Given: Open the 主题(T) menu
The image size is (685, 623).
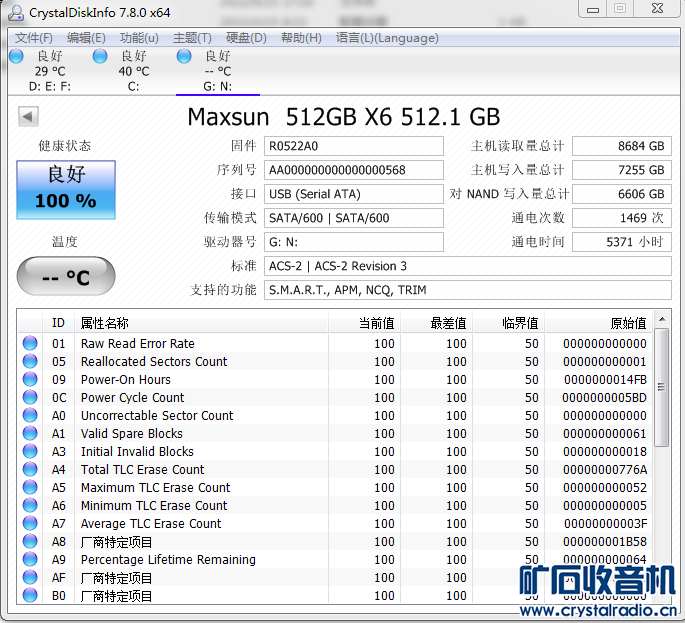Looking at the screenshot, I should 192,38.
